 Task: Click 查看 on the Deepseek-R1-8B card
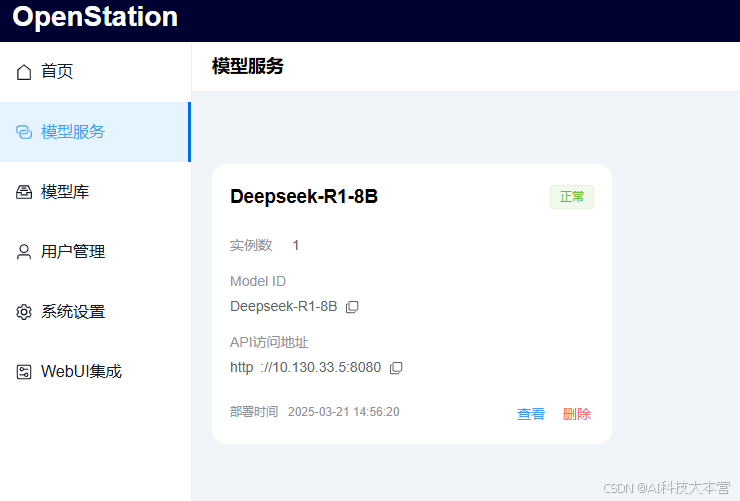tap(531, 414)
